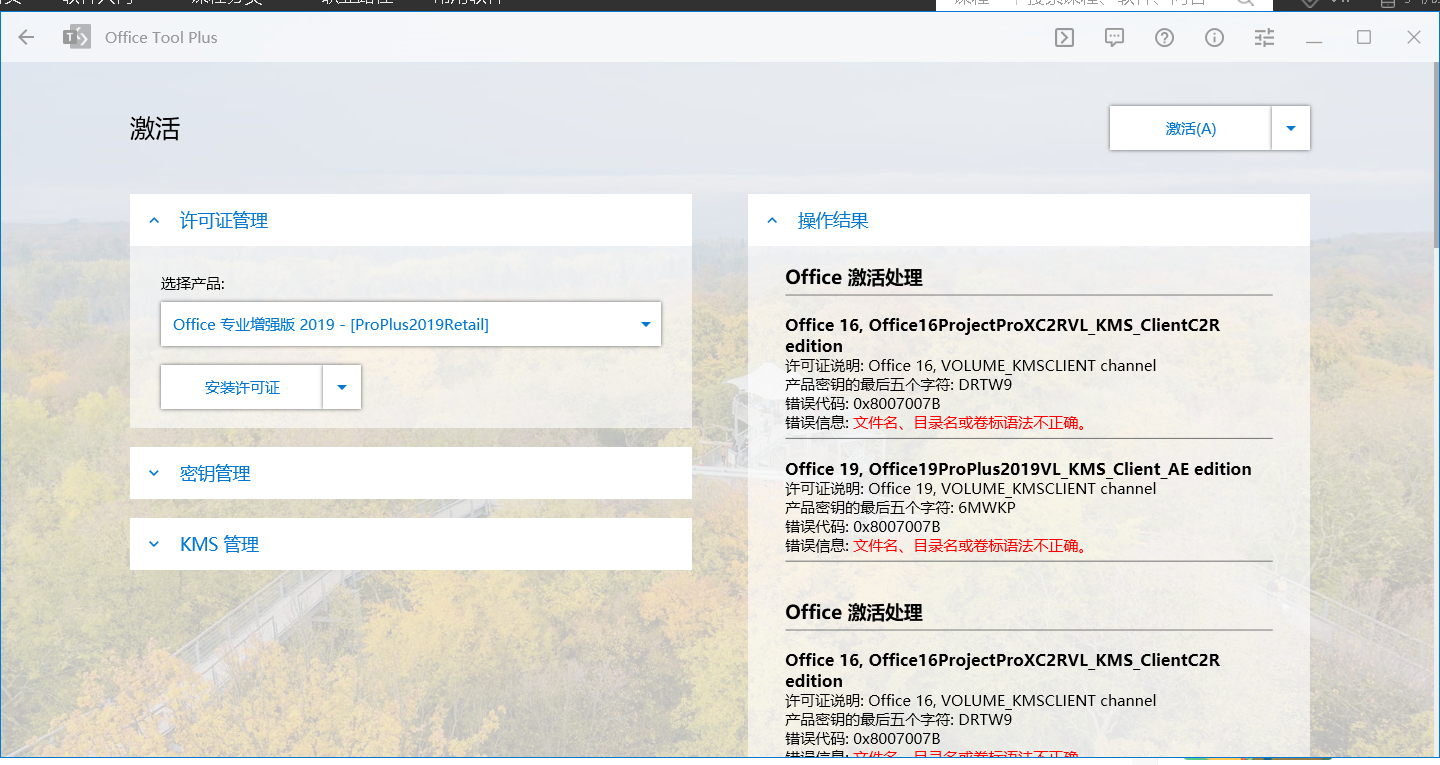
Task: Click the first Office 激活处理 heading
Action: 854,277
